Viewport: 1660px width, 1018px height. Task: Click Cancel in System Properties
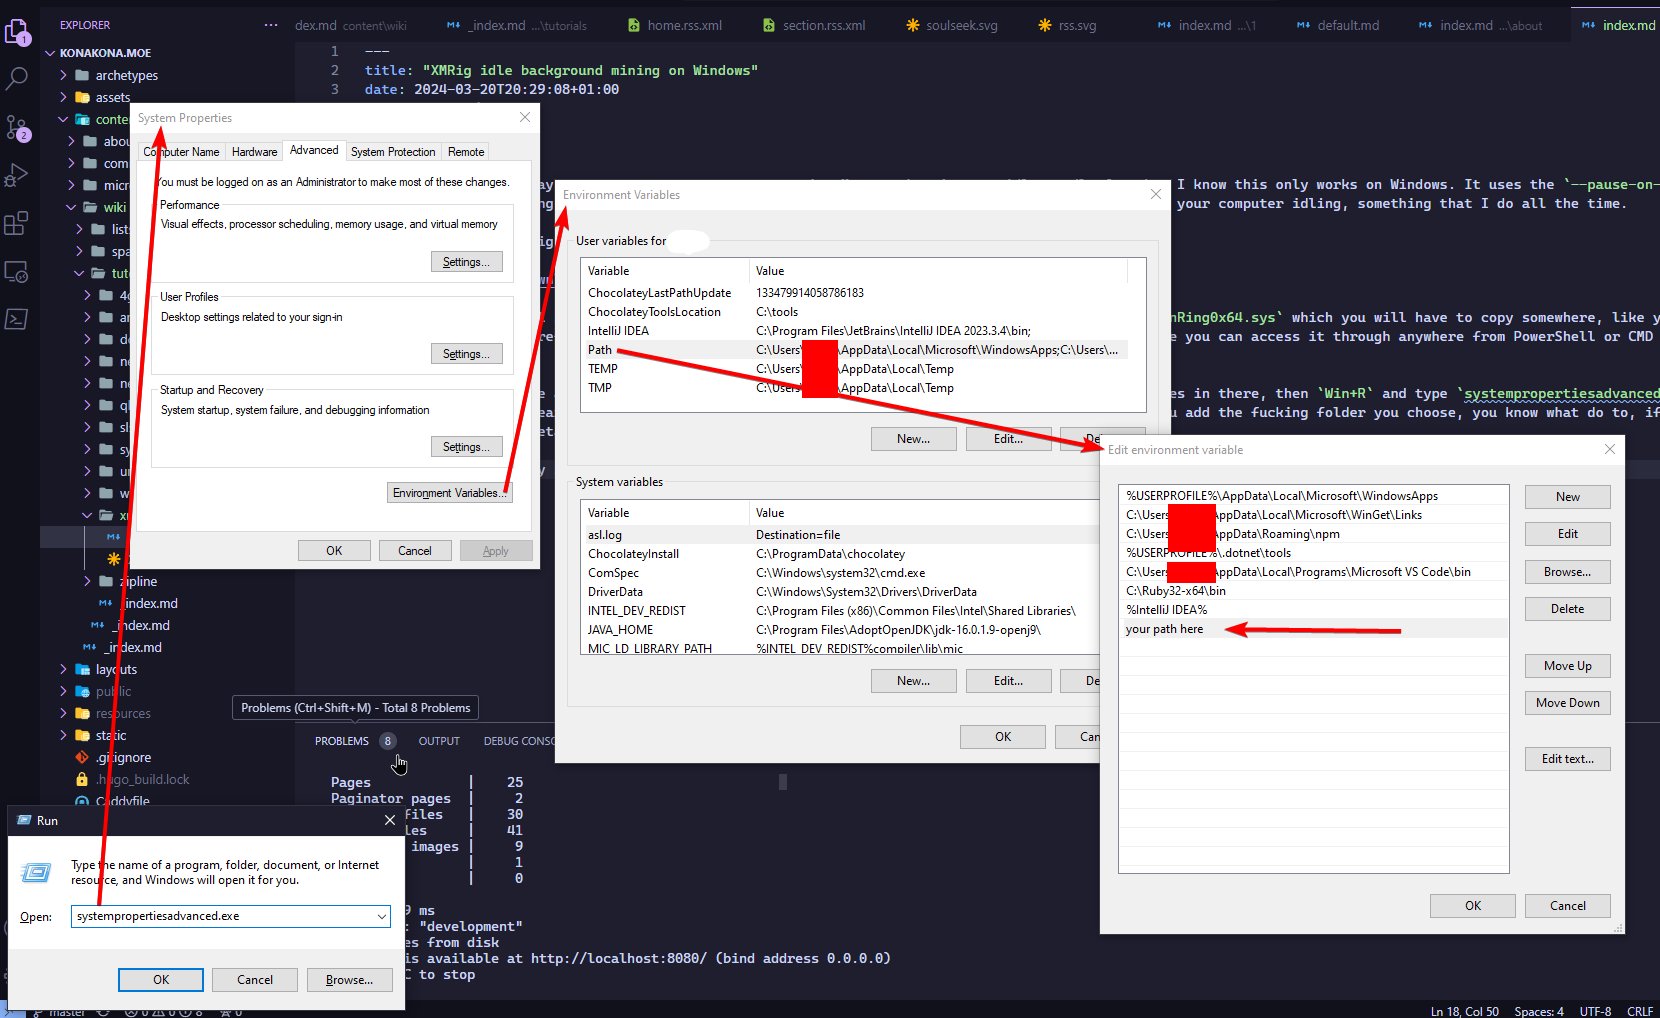pyautogui.click(x=415, y=551)
